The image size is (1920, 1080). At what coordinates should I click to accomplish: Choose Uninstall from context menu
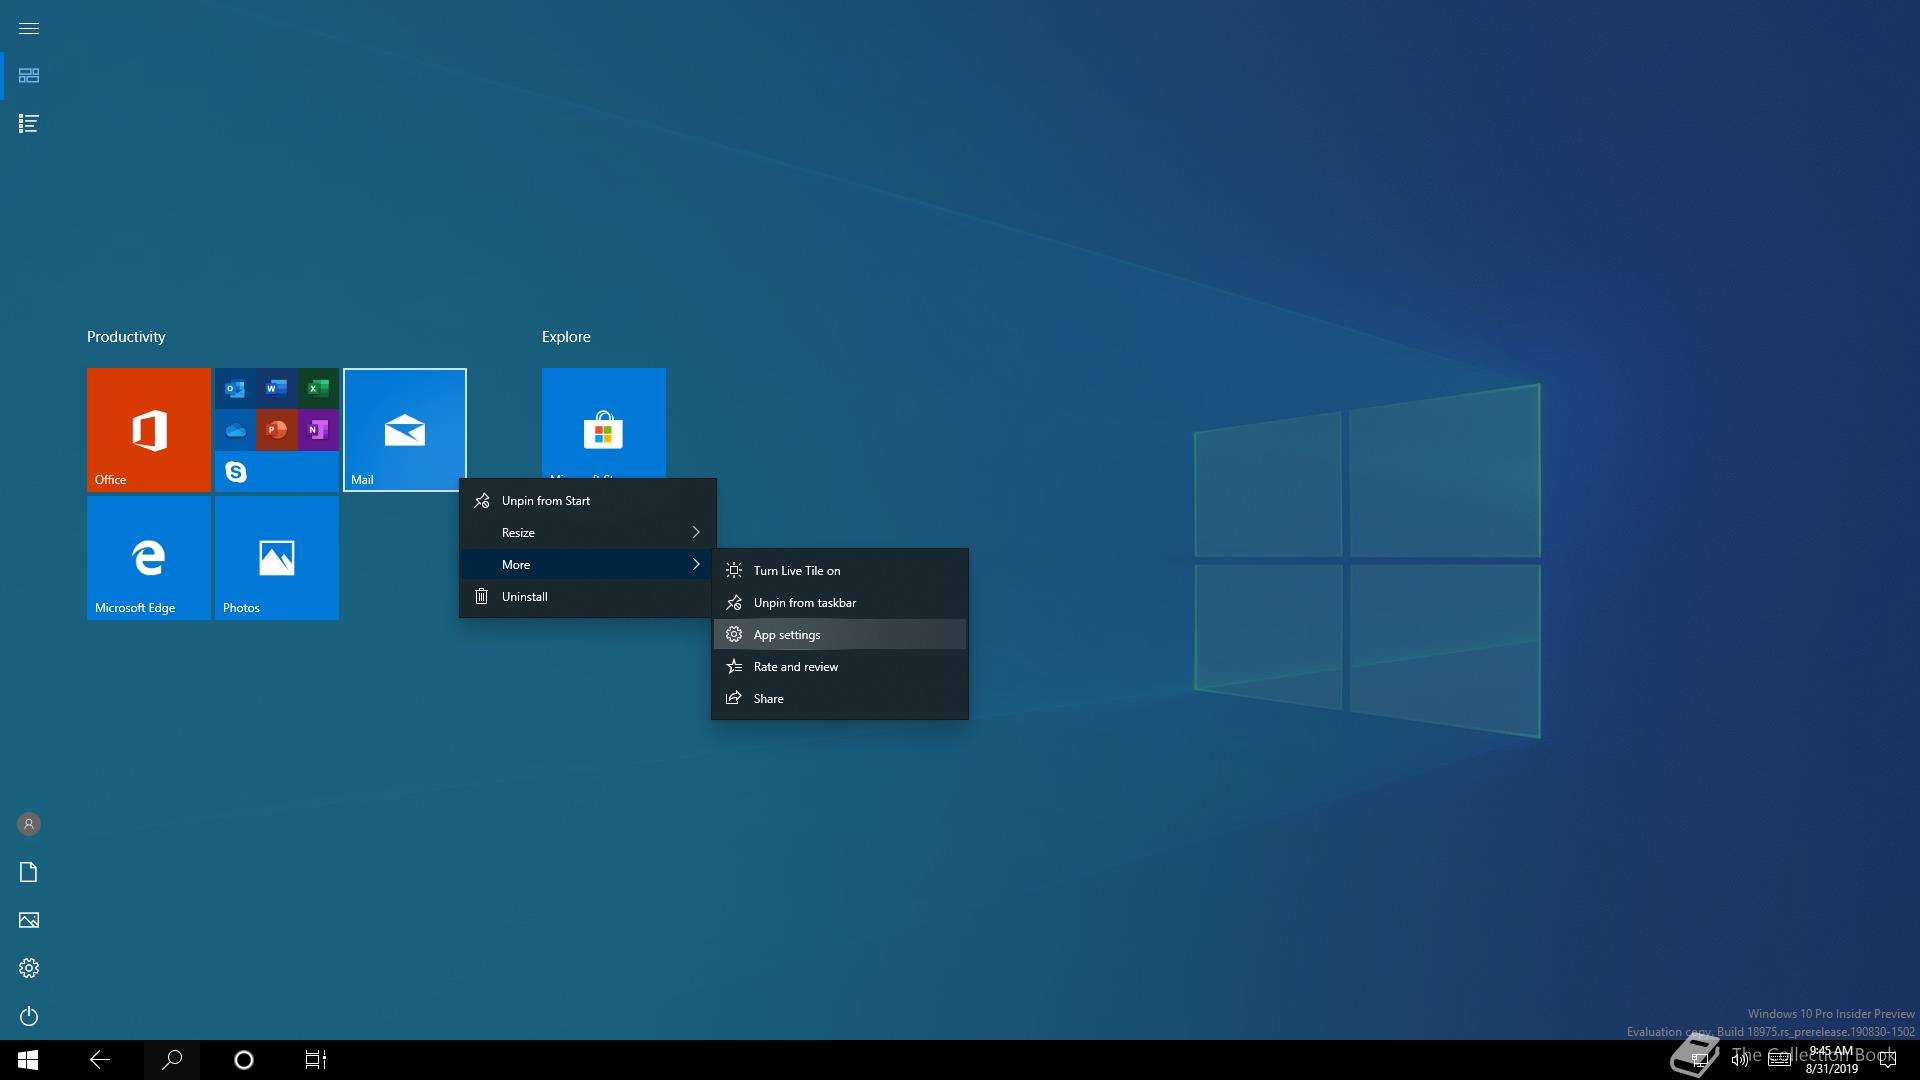click(x=588, y=597)
